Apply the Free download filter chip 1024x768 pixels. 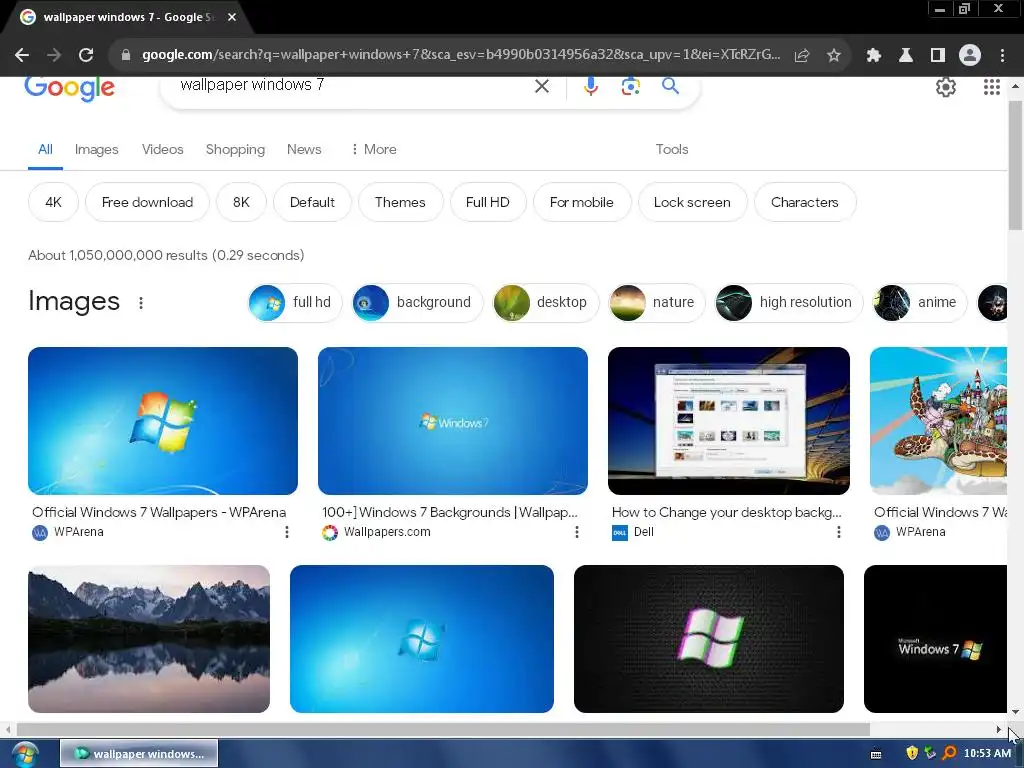[148, 202]
